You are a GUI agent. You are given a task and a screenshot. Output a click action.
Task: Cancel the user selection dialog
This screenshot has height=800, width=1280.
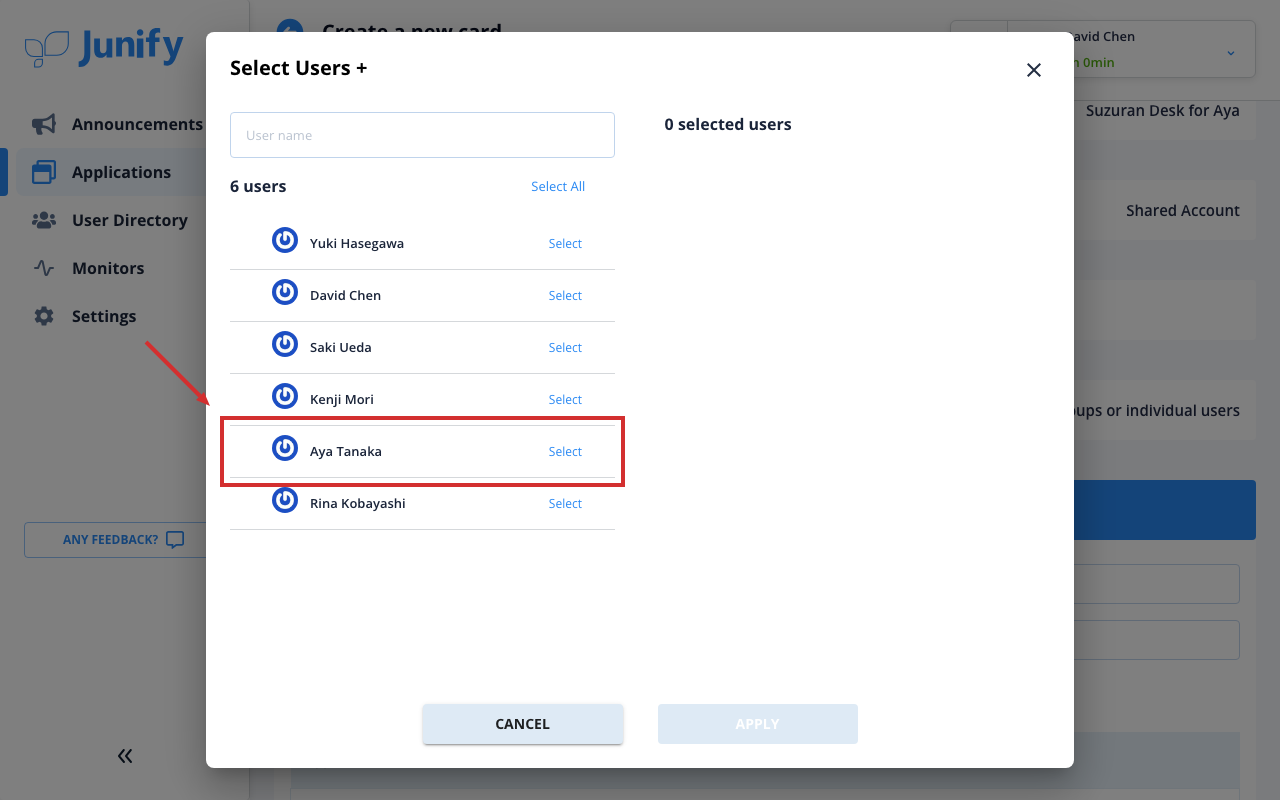(x=523, y=724)
